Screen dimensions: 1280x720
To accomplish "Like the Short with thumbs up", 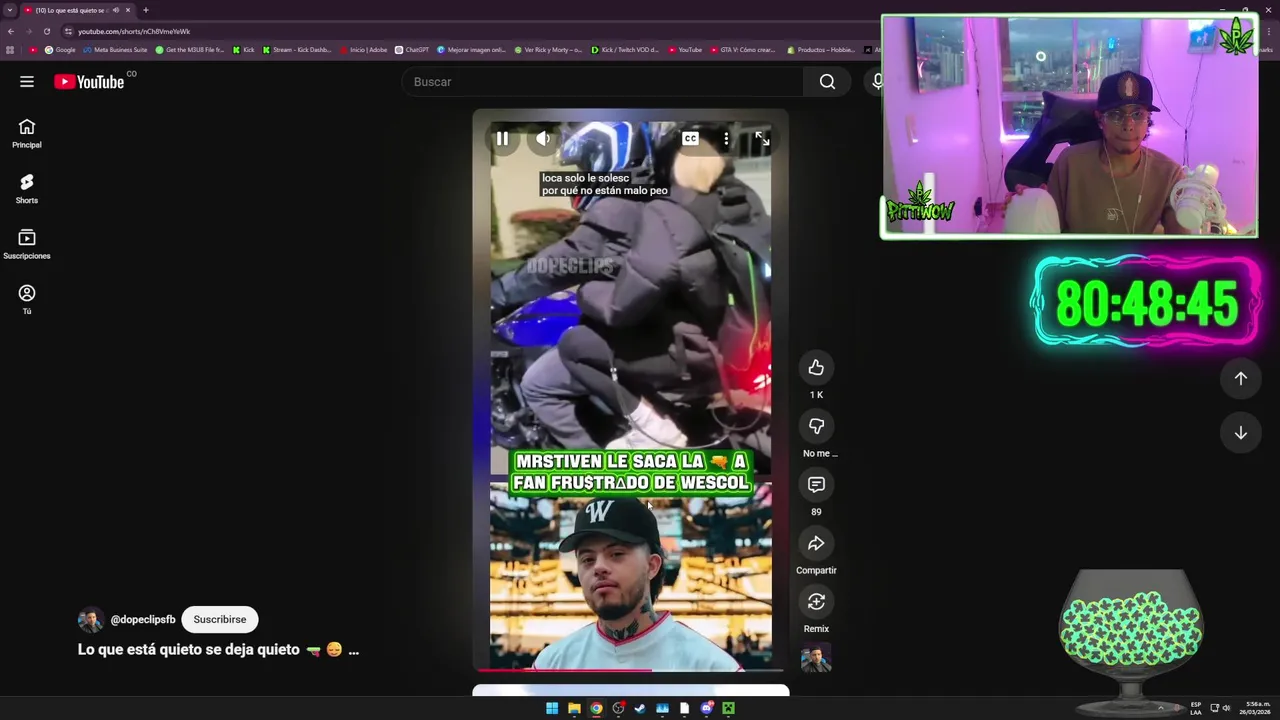I will [x=816, y=368].
